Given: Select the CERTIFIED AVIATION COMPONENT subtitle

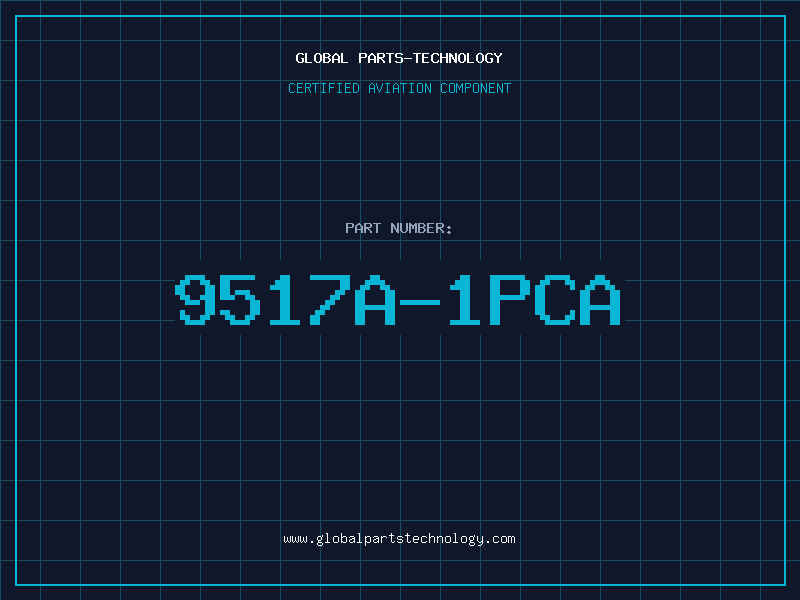Looking at the screenshot, I should (399, 88).
